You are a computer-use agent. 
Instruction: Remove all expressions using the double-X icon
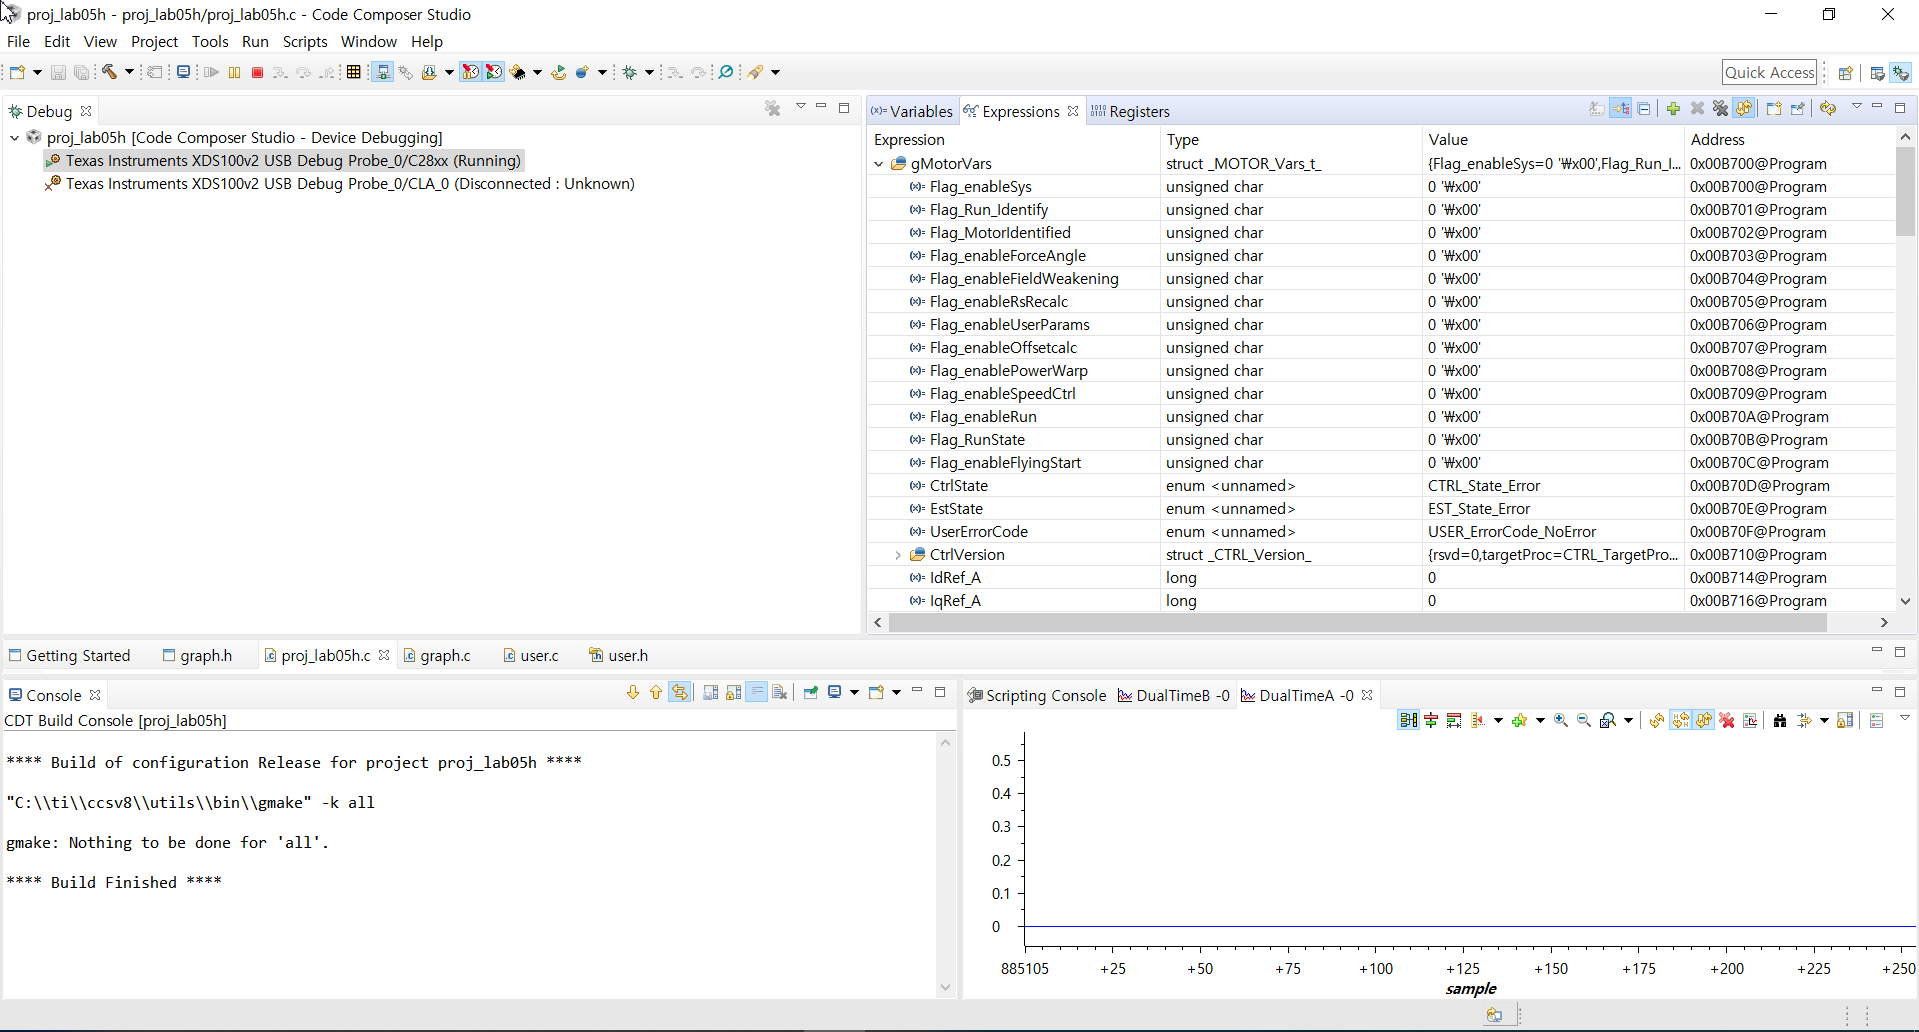[1720, 109]
